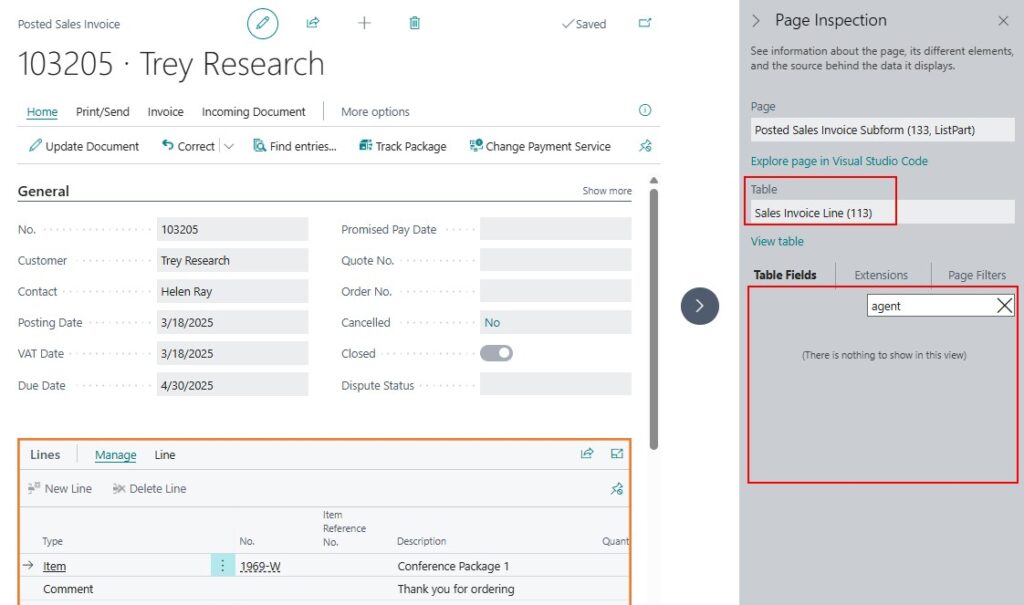
Task: Click the information icon on action bar
Action: click(645, 111)
